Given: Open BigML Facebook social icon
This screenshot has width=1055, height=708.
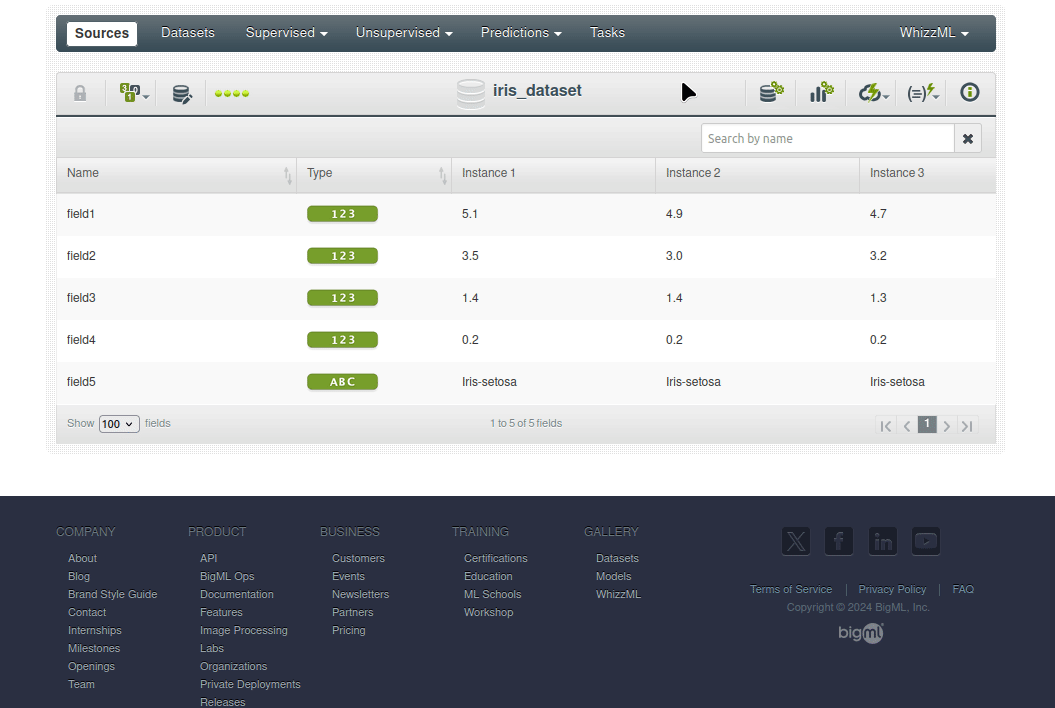Looking at the screenshot, I should tap(839, 541).
